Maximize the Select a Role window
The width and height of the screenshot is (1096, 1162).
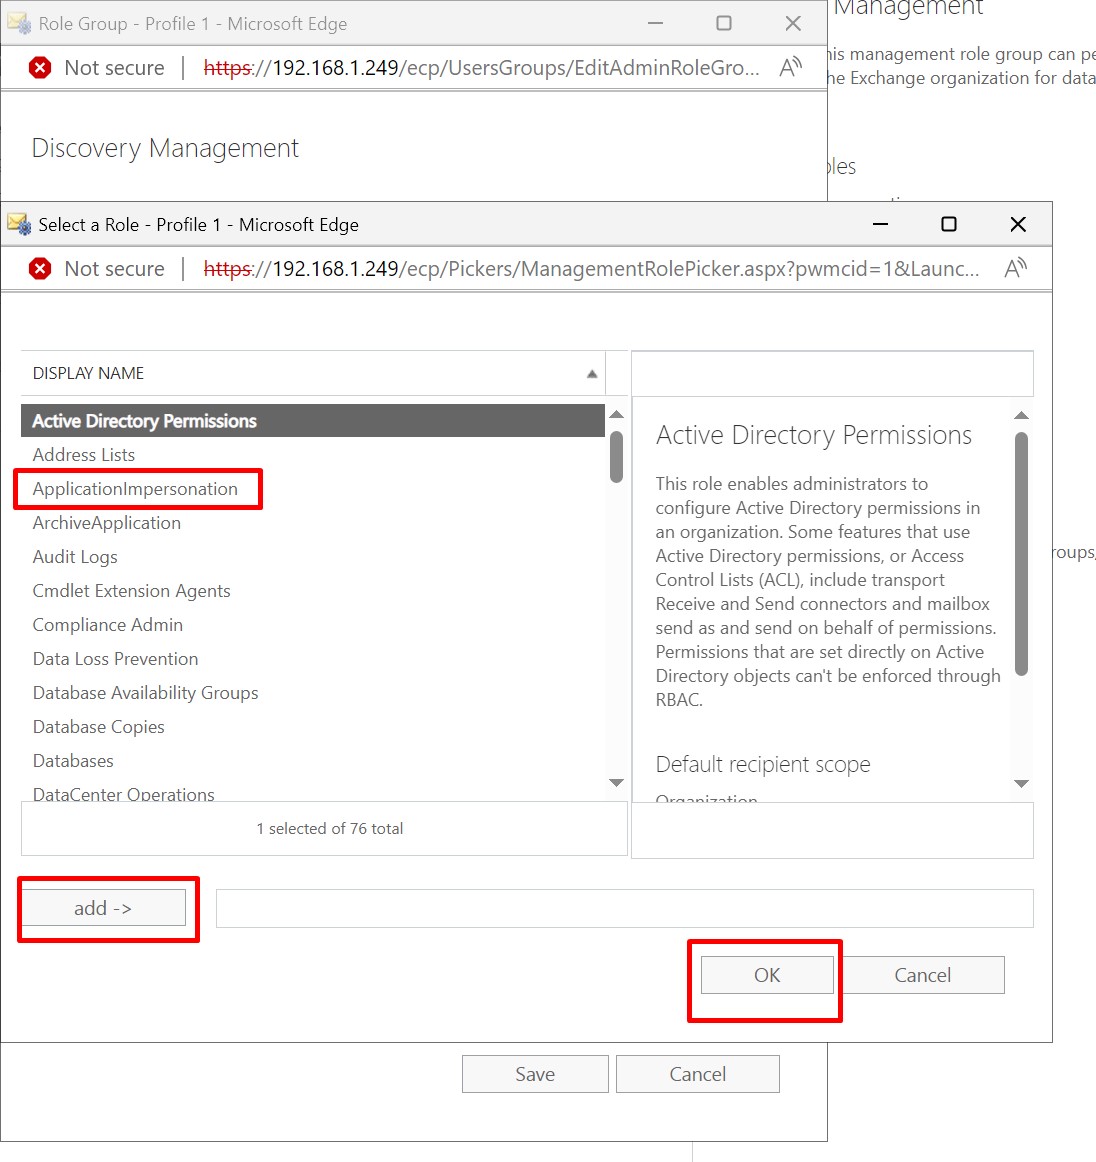[949, 224]
